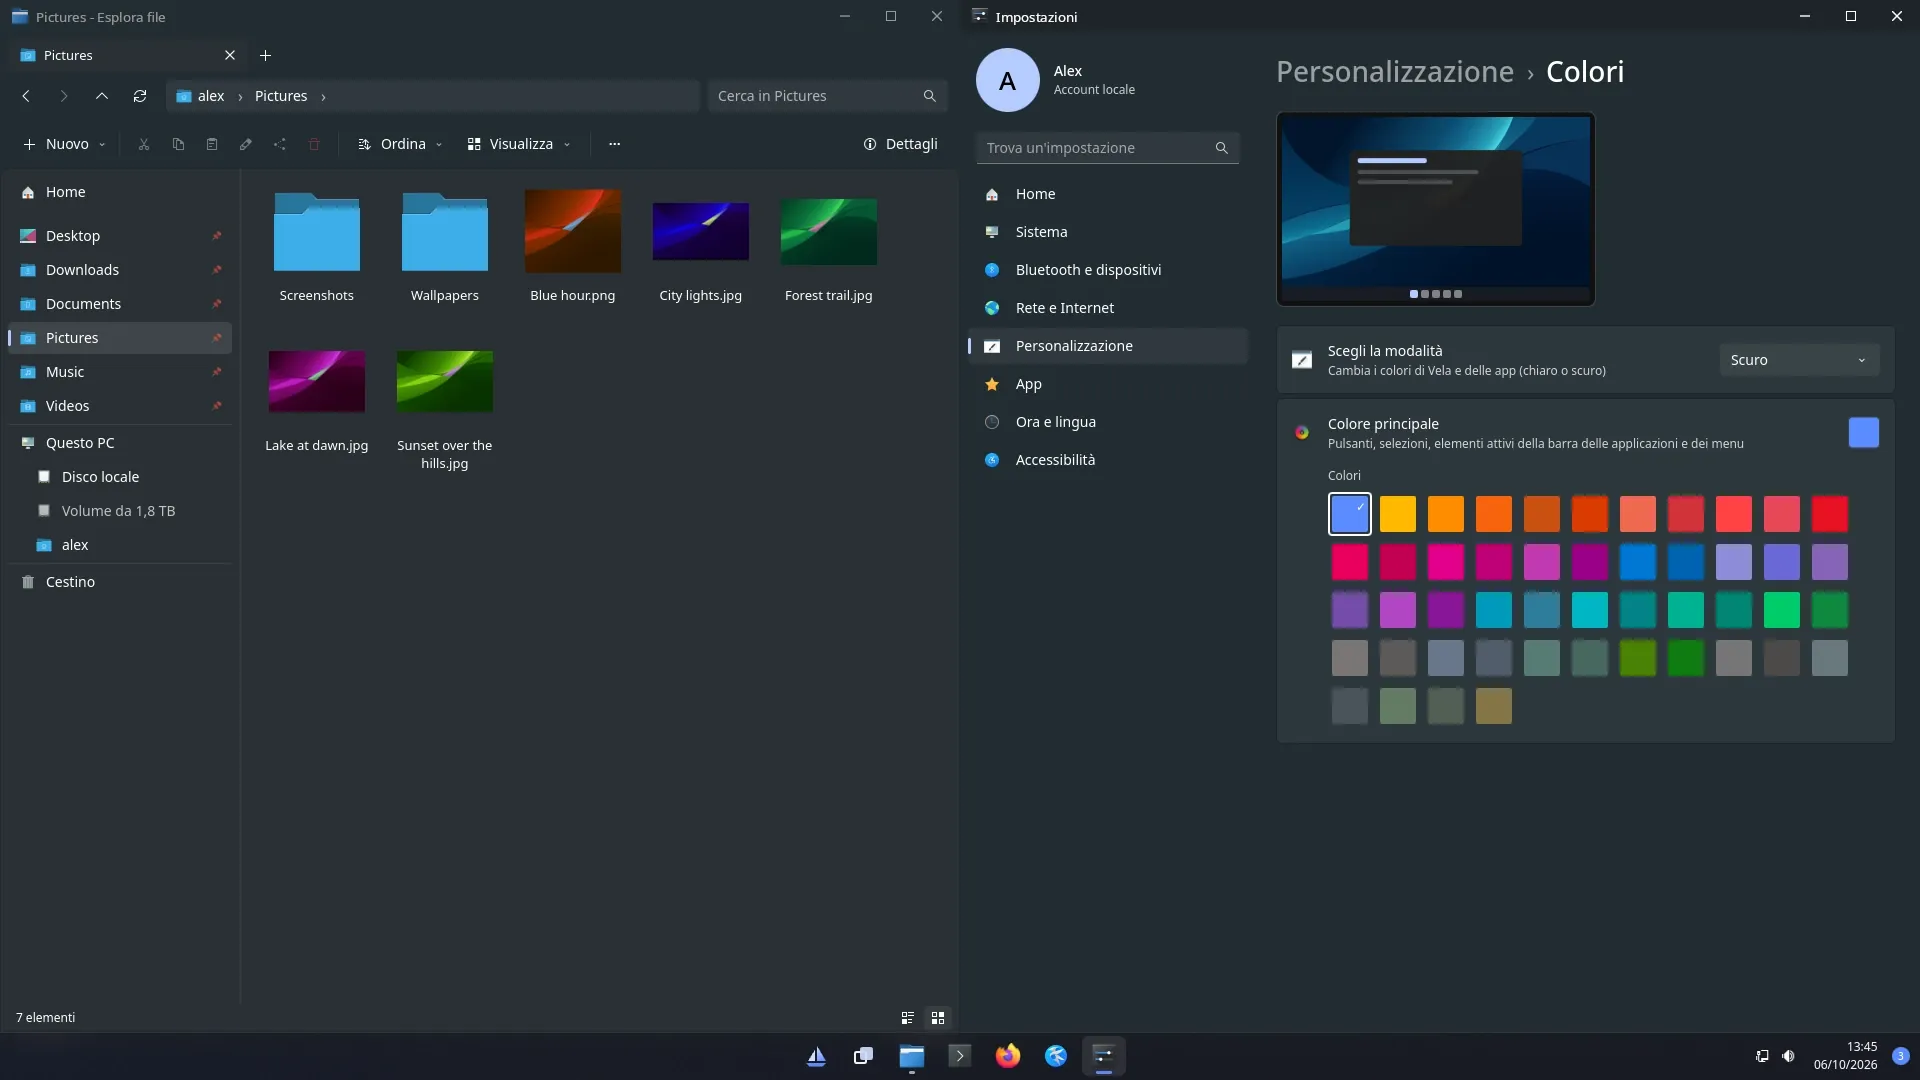Open the notification badge showing 3
Screen dimensions: 1920x1080
coord(1901,1056)
